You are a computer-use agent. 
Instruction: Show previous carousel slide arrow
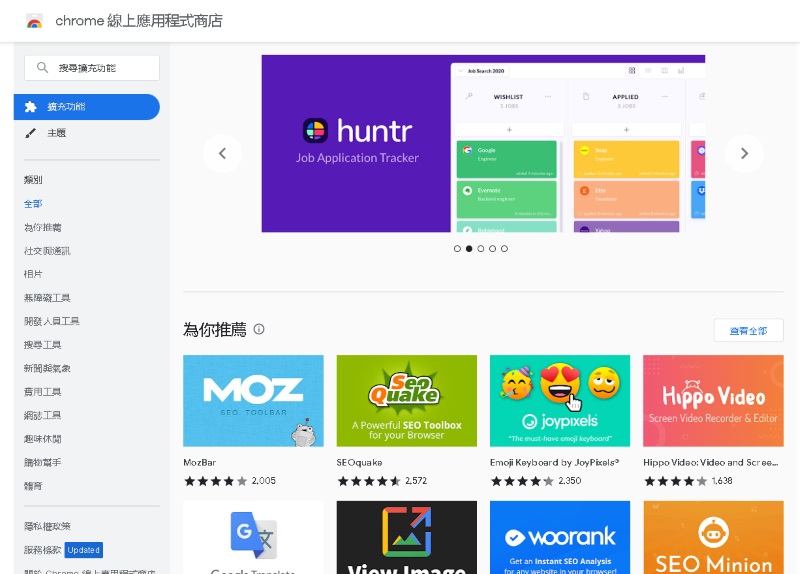tap(222, 153)
